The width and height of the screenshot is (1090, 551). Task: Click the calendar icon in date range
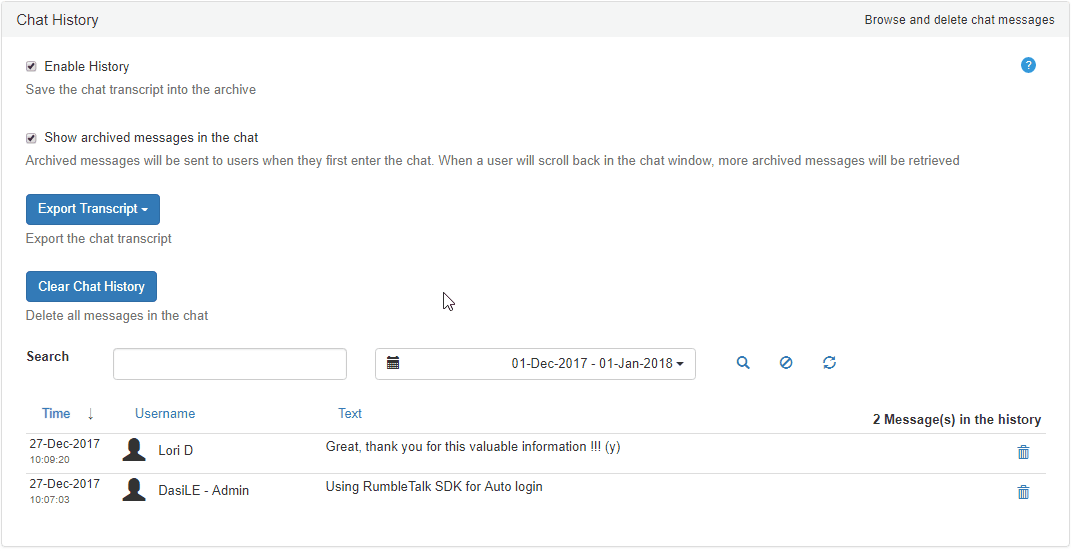click(393, 363)
